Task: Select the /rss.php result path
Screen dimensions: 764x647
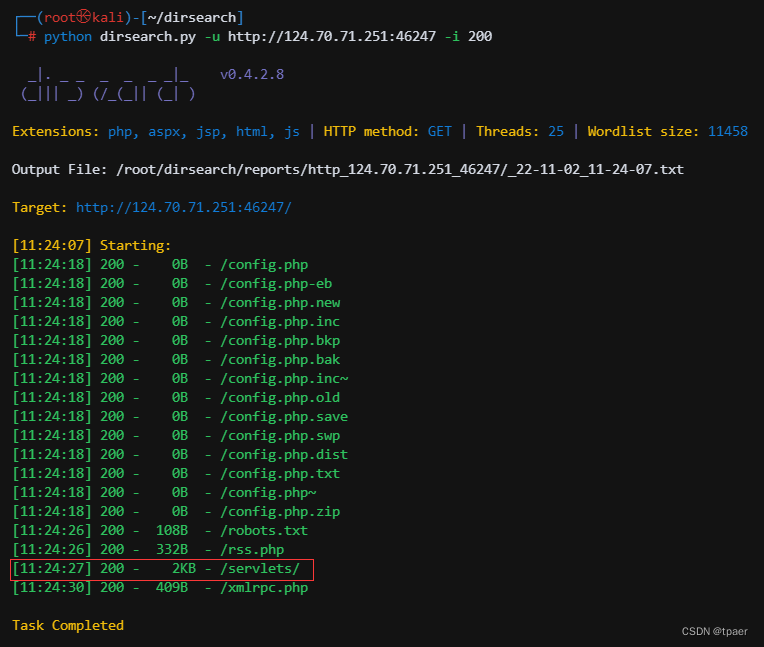Action: pyautogui.click(x=252, y=550)
